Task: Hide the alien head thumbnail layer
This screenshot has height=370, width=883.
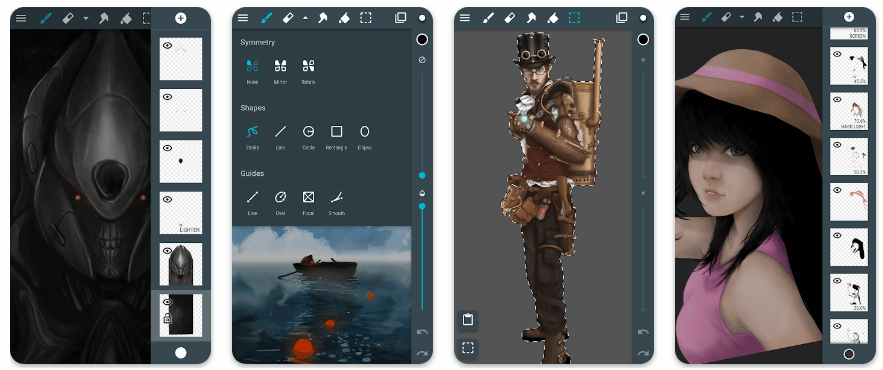Action: [x=167, y=251]
